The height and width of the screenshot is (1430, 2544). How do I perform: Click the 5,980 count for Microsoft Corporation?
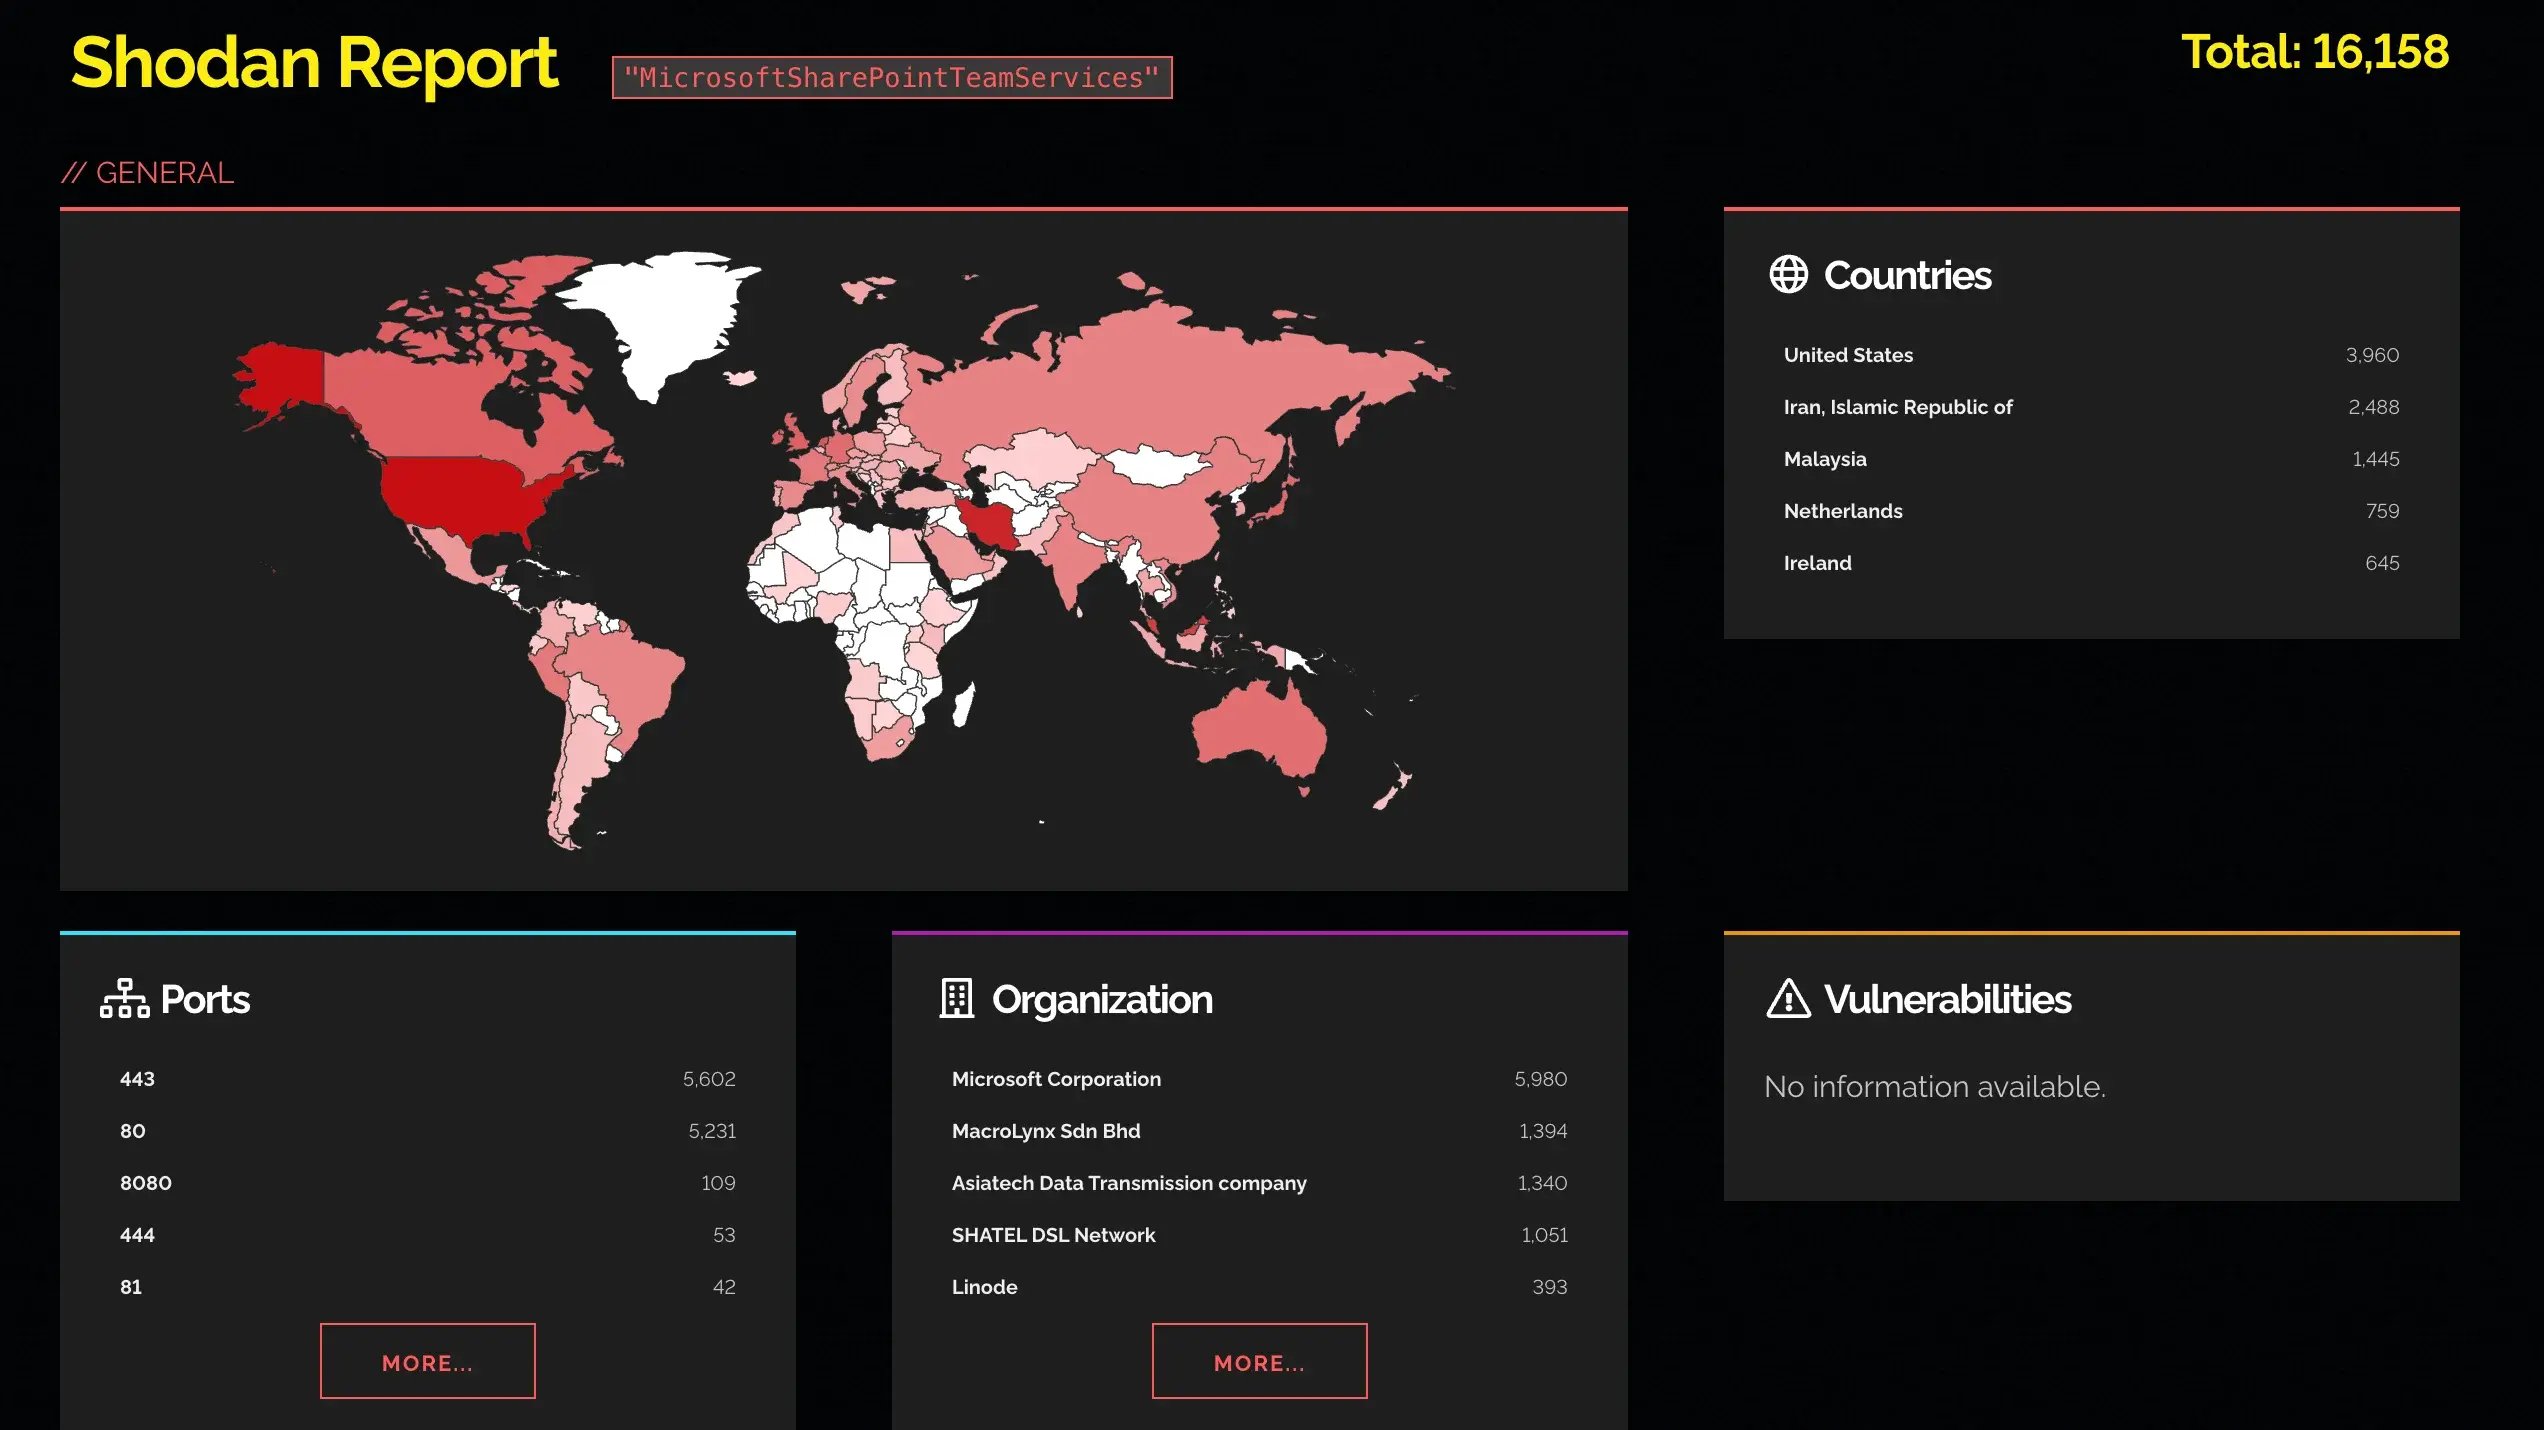tap(1541, 1079)
